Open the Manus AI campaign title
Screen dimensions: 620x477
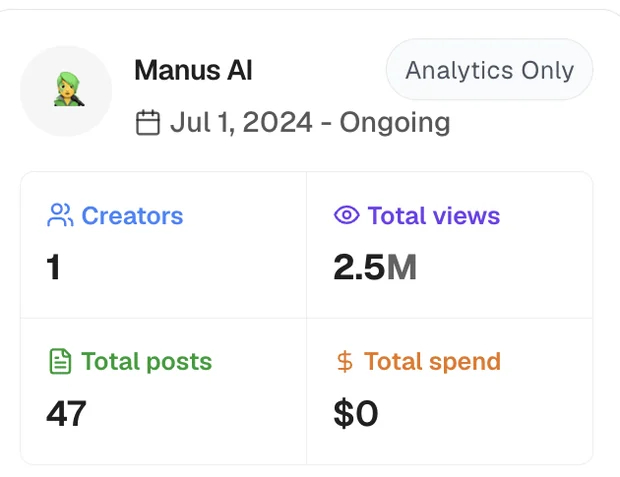(x=193, y=70)
